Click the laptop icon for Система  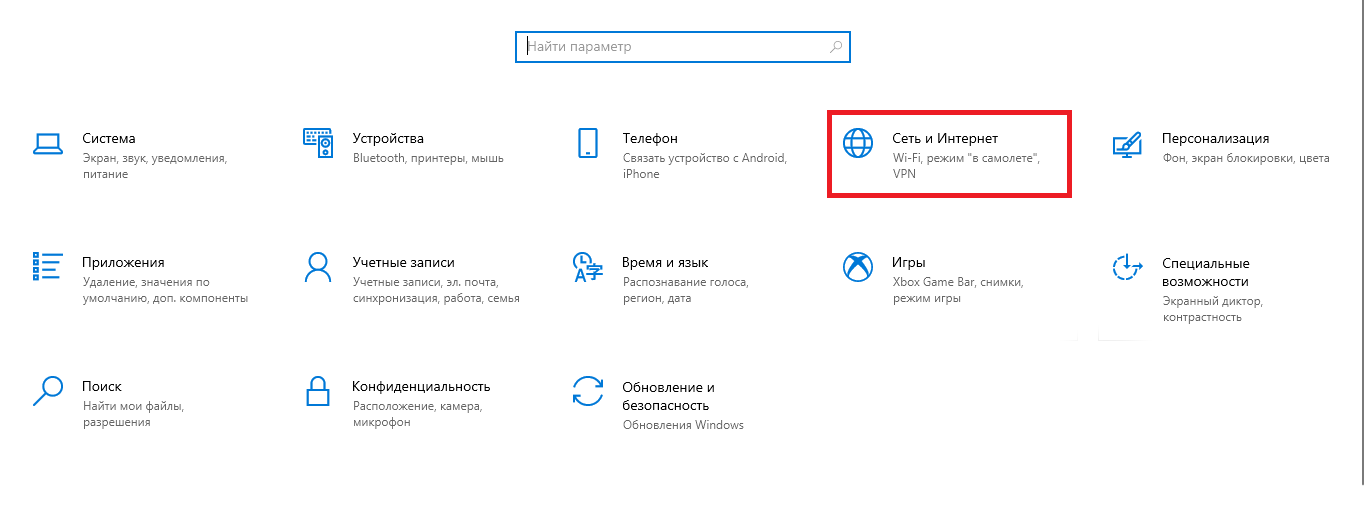pos(47,143)
